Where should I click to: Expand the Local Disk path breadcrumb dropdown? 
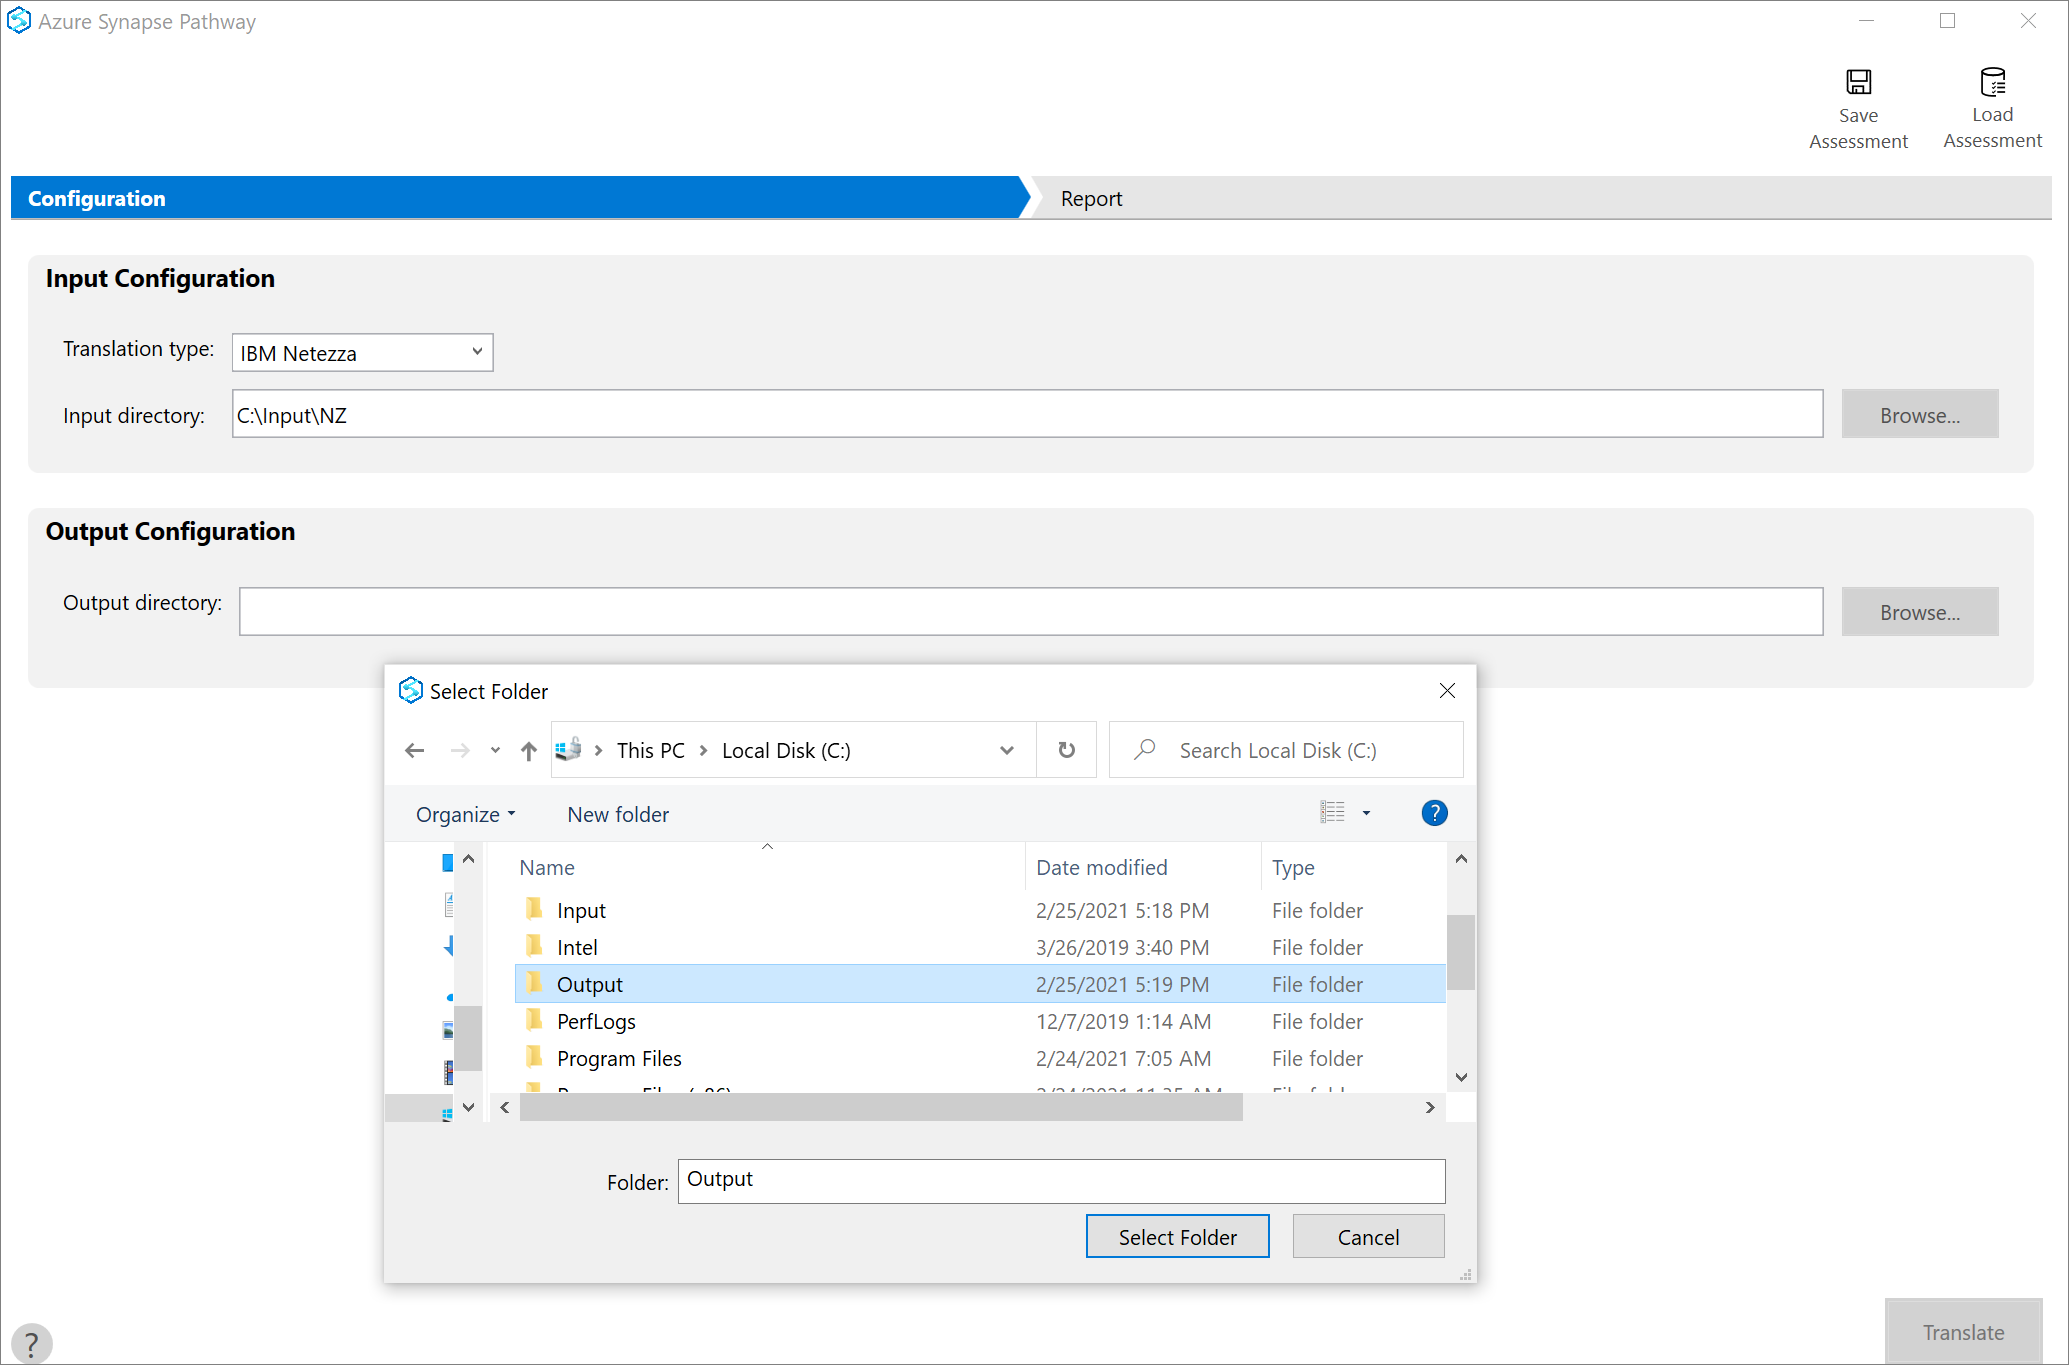tap(1004, 750)
